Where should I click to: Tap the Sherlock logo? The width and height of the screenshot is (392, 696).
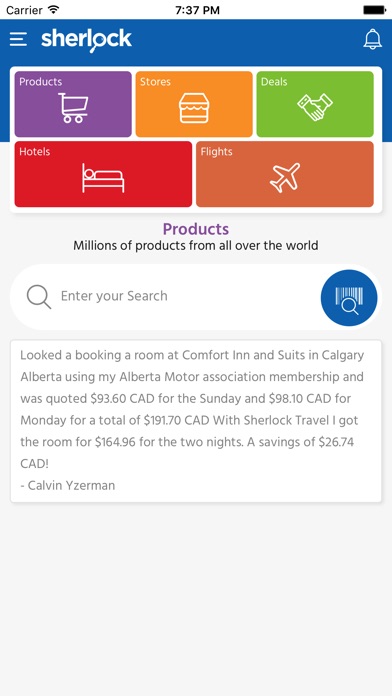click(87, 40)
